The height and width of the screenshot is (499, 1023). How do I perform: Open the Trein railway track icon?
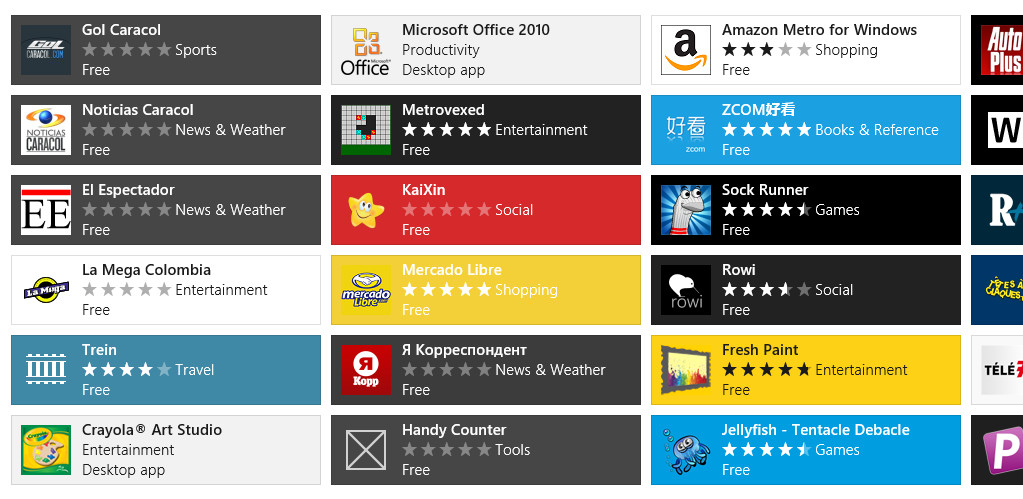46,370
